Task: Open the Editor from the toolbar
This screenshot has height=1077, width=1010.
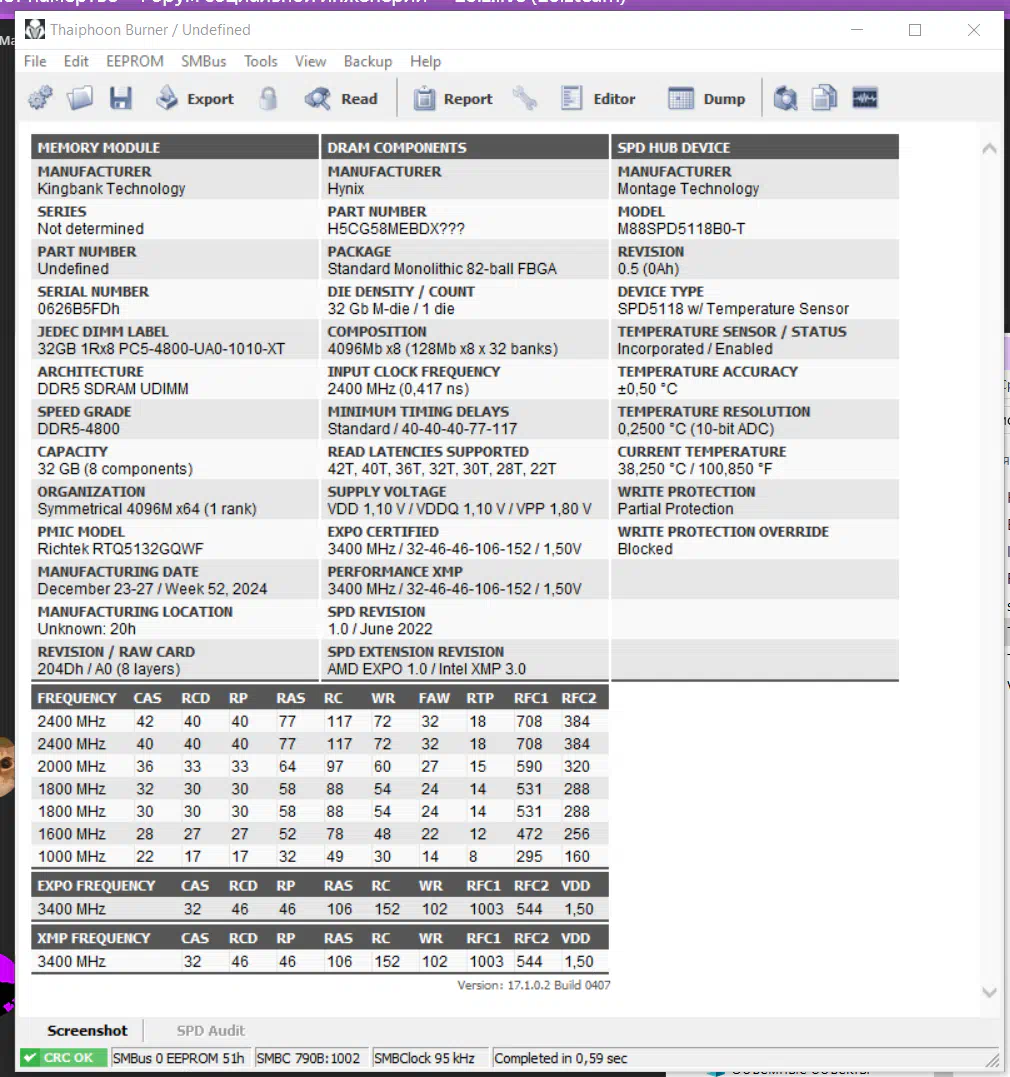Action: coord(598,98)
